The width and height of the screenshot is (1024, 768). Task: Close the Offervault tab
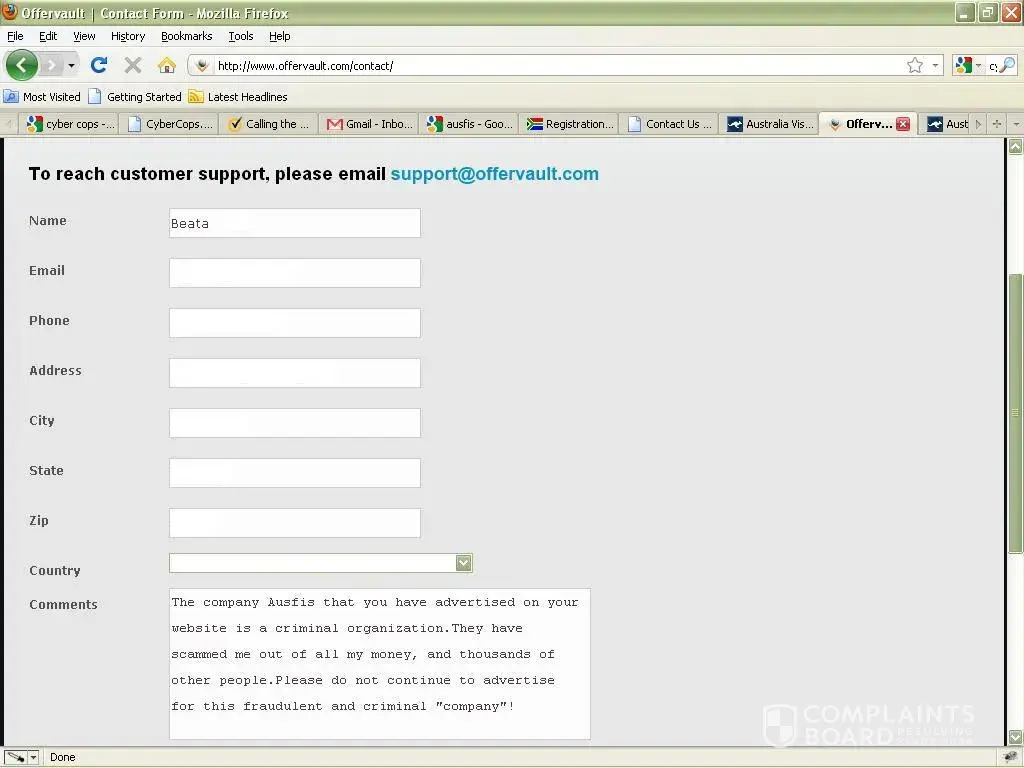pos(903,124)
